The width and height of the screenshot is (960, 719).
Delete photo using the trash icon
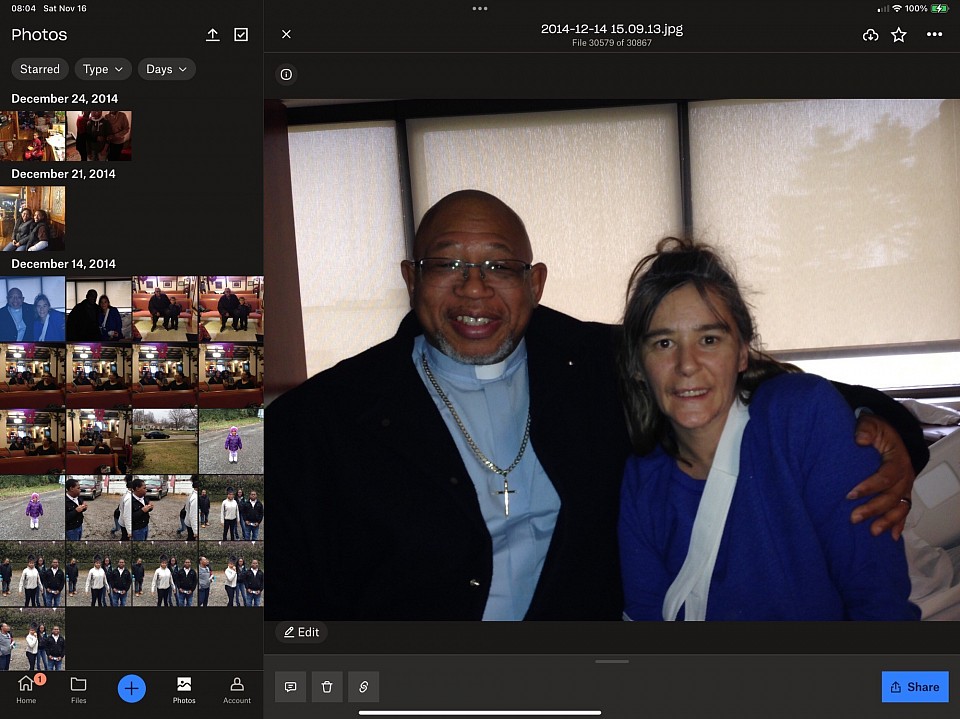pyautogui.click(x=327, y=687)
